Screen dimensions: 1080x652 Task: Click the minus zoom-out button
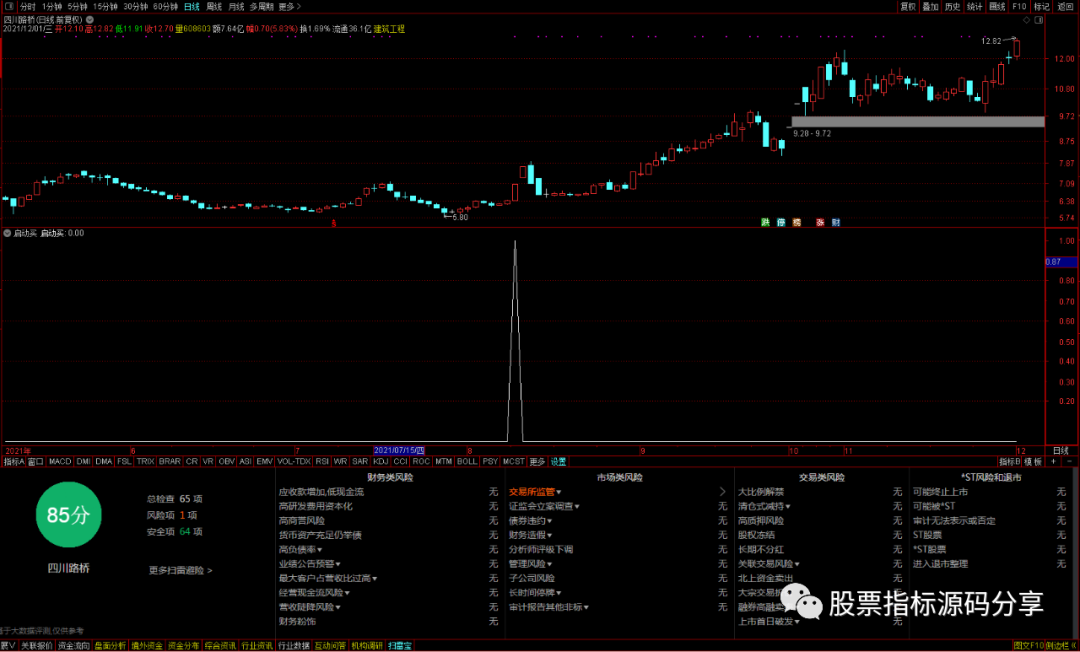pyautogui.click(x=1069, y=461)
